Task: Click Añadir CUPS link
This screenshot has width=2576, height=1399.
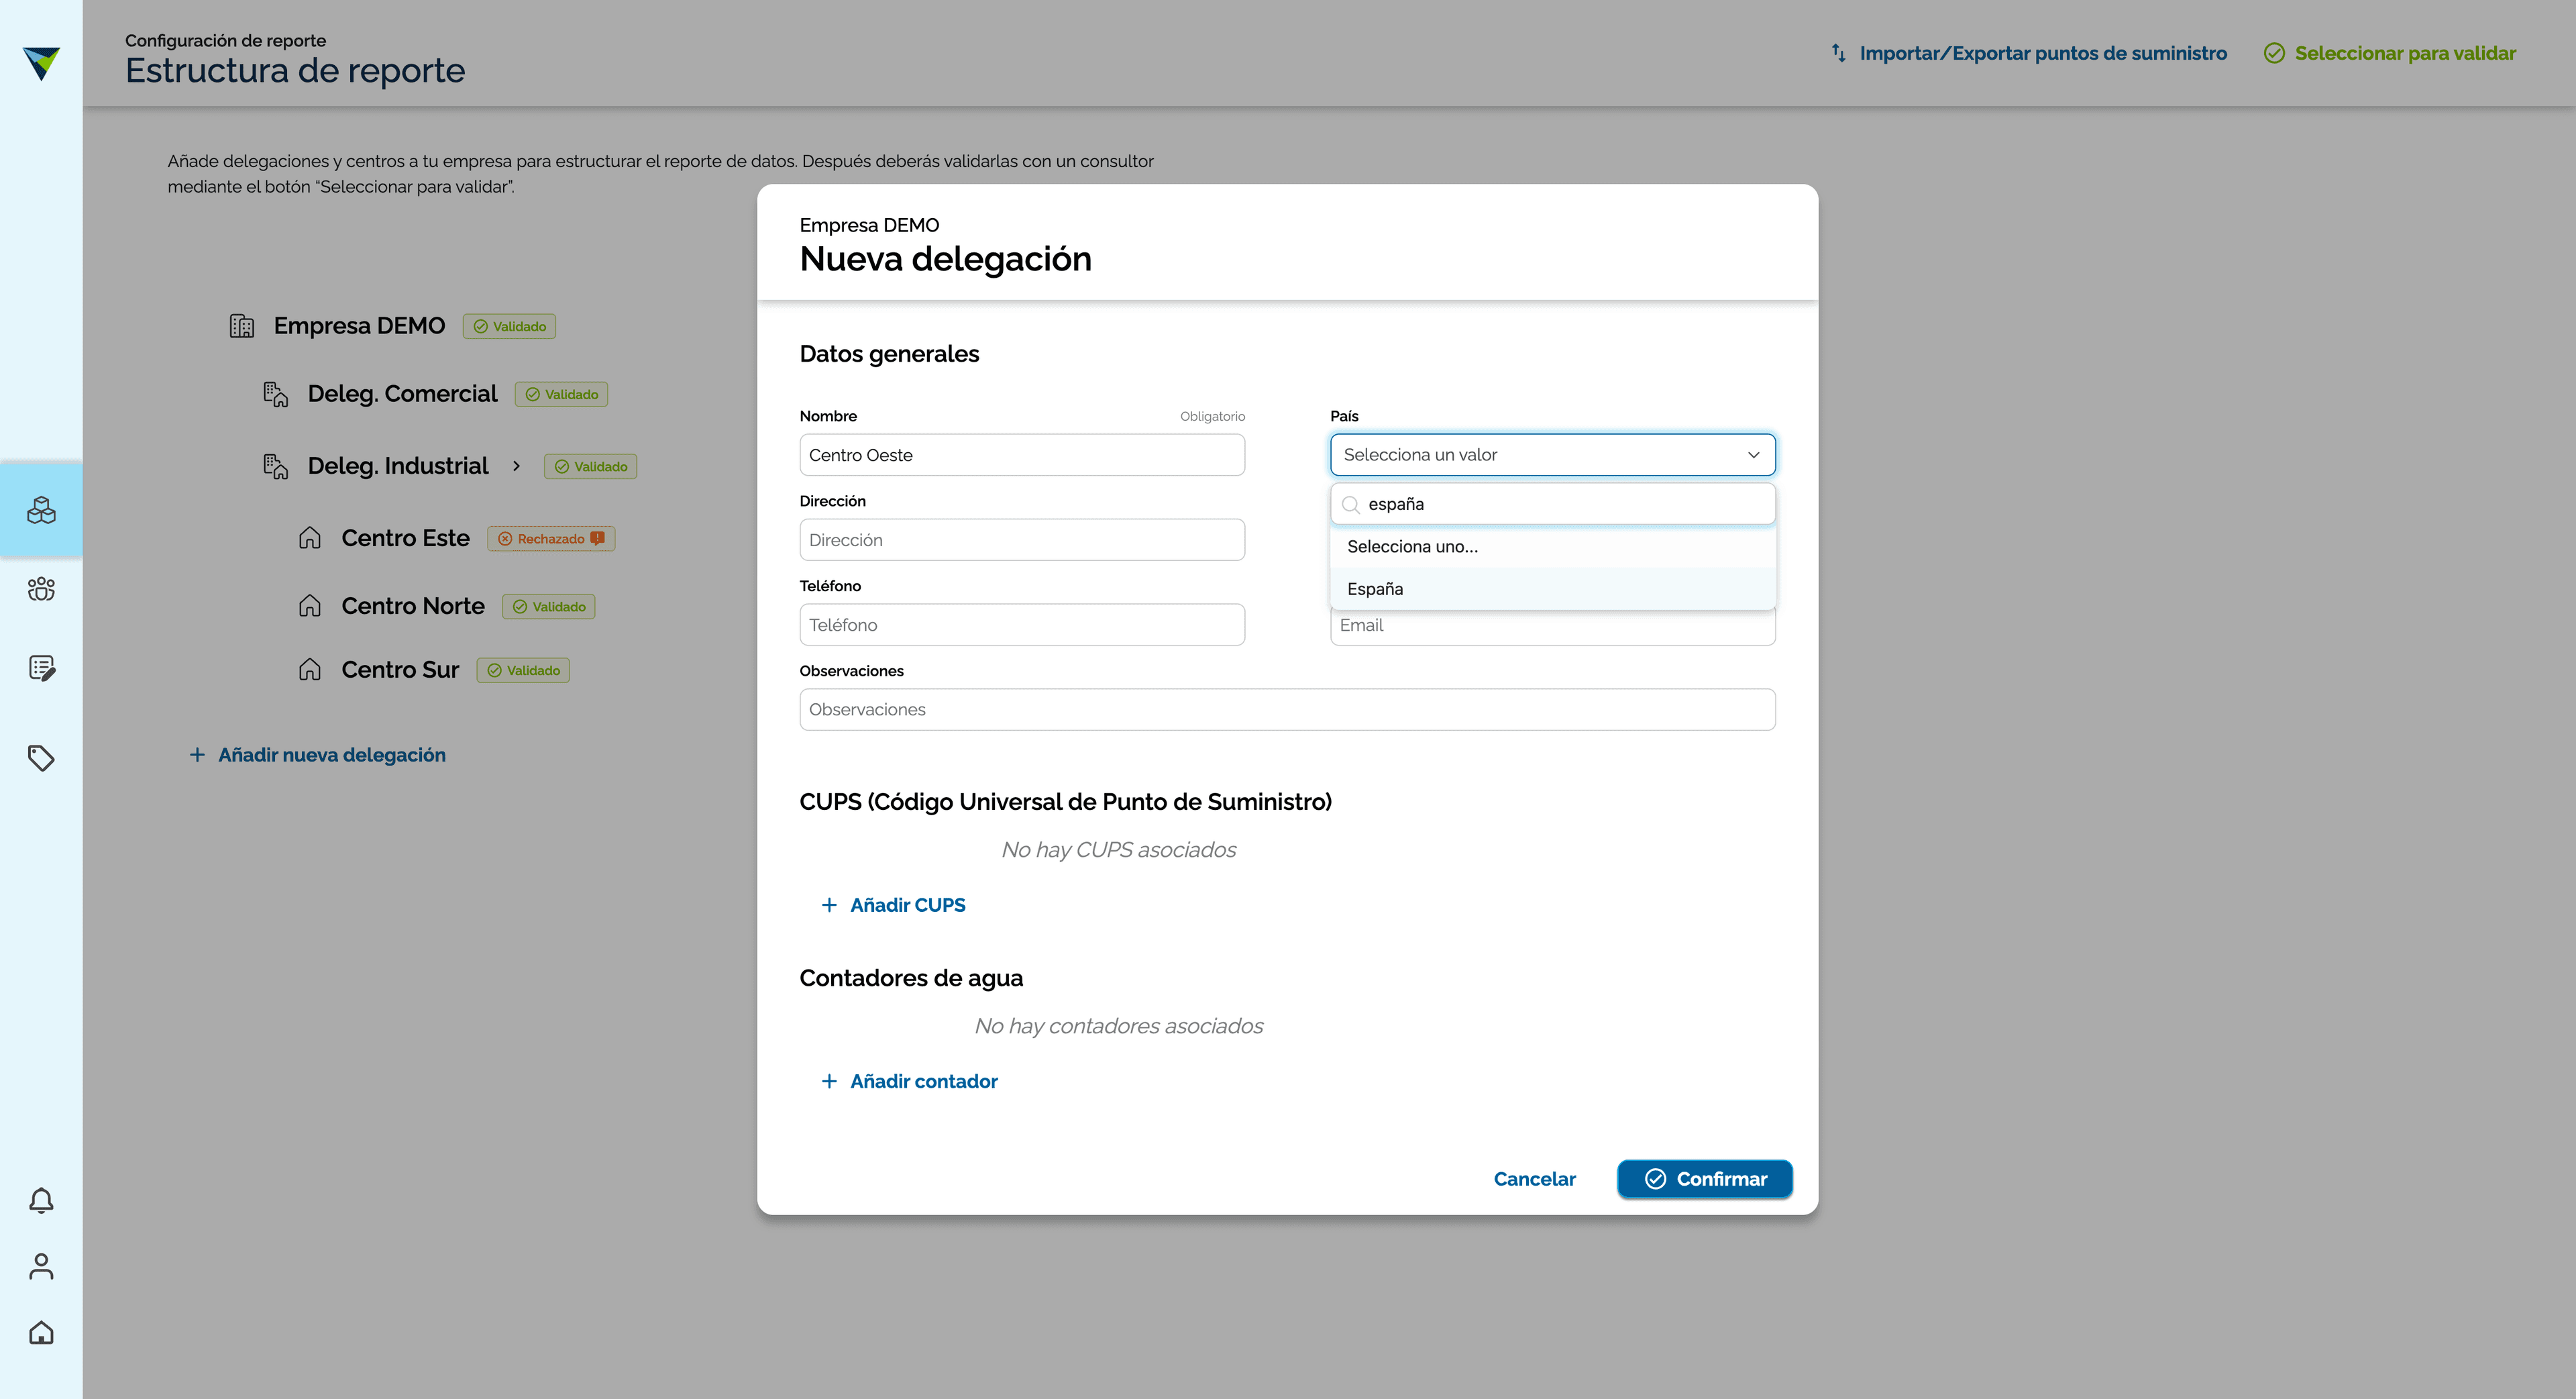Action: [893, 905]
